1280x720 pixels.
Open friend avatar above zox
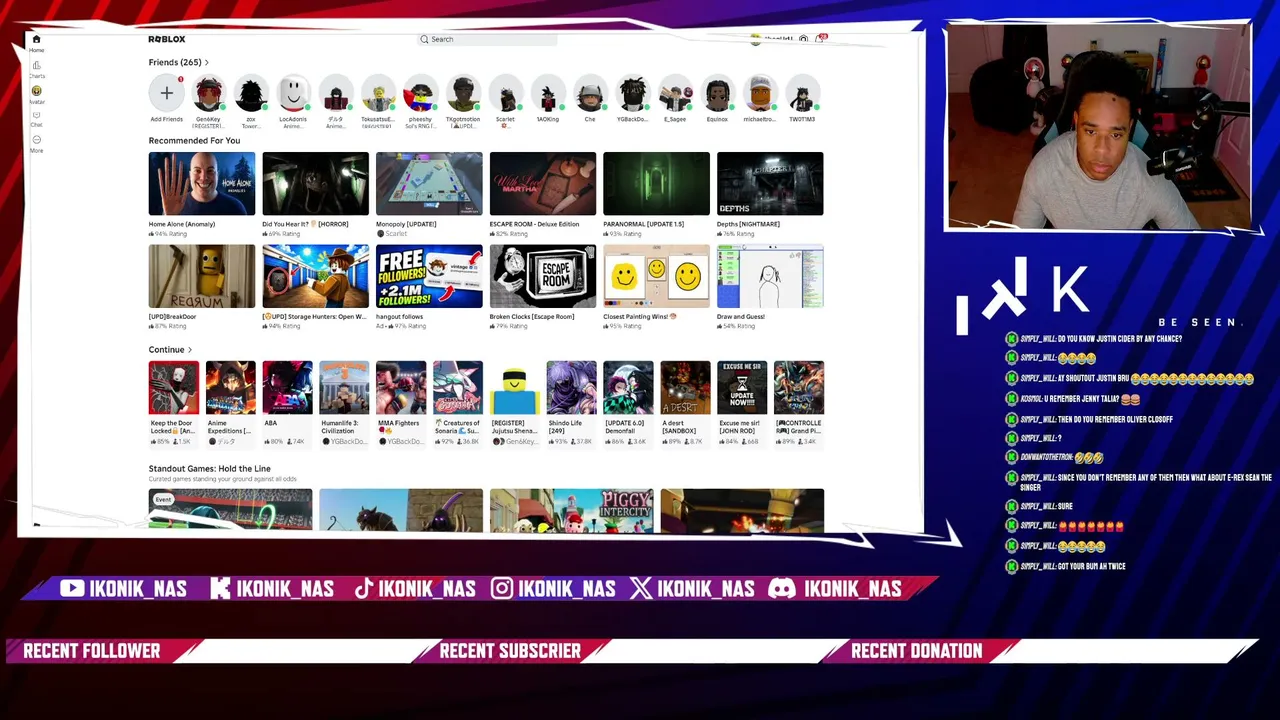(x=251, y=93)
